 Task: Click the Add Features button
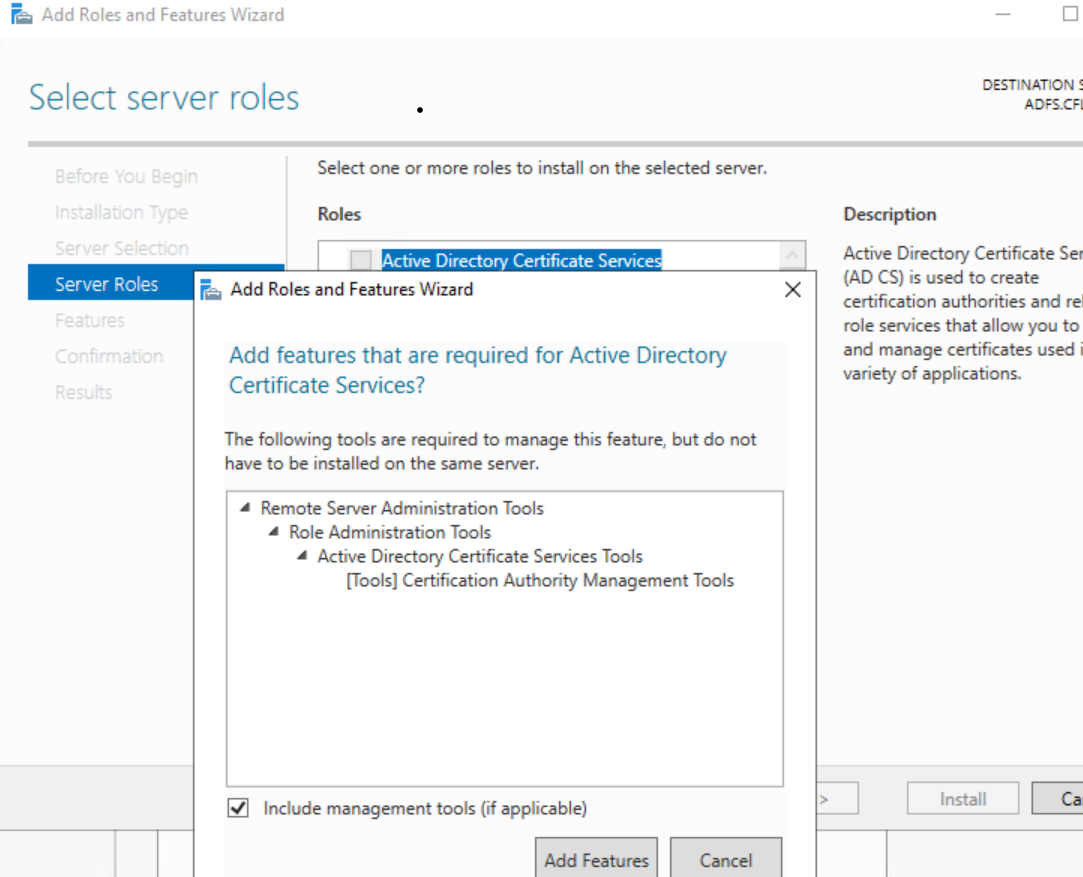(x=596, y=860)
